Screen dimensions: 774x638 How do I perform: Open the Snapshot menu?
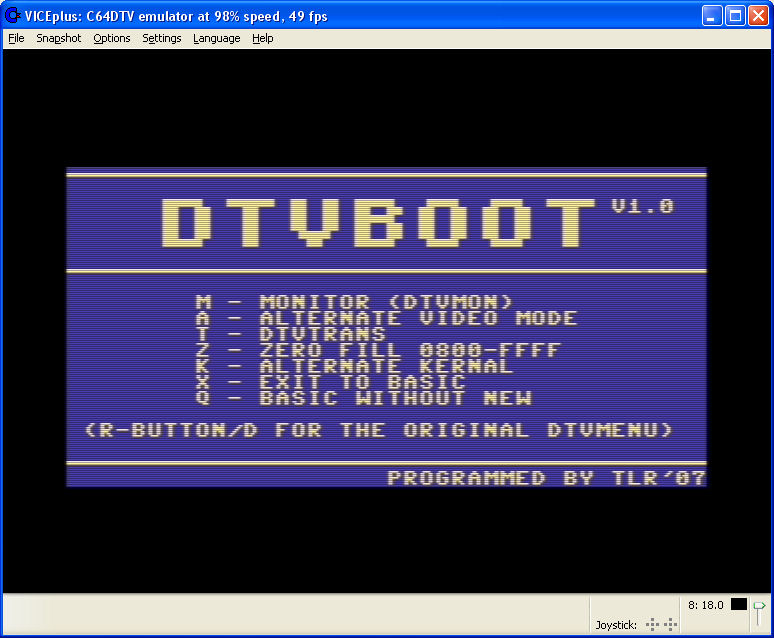click(x=58, y=39)
